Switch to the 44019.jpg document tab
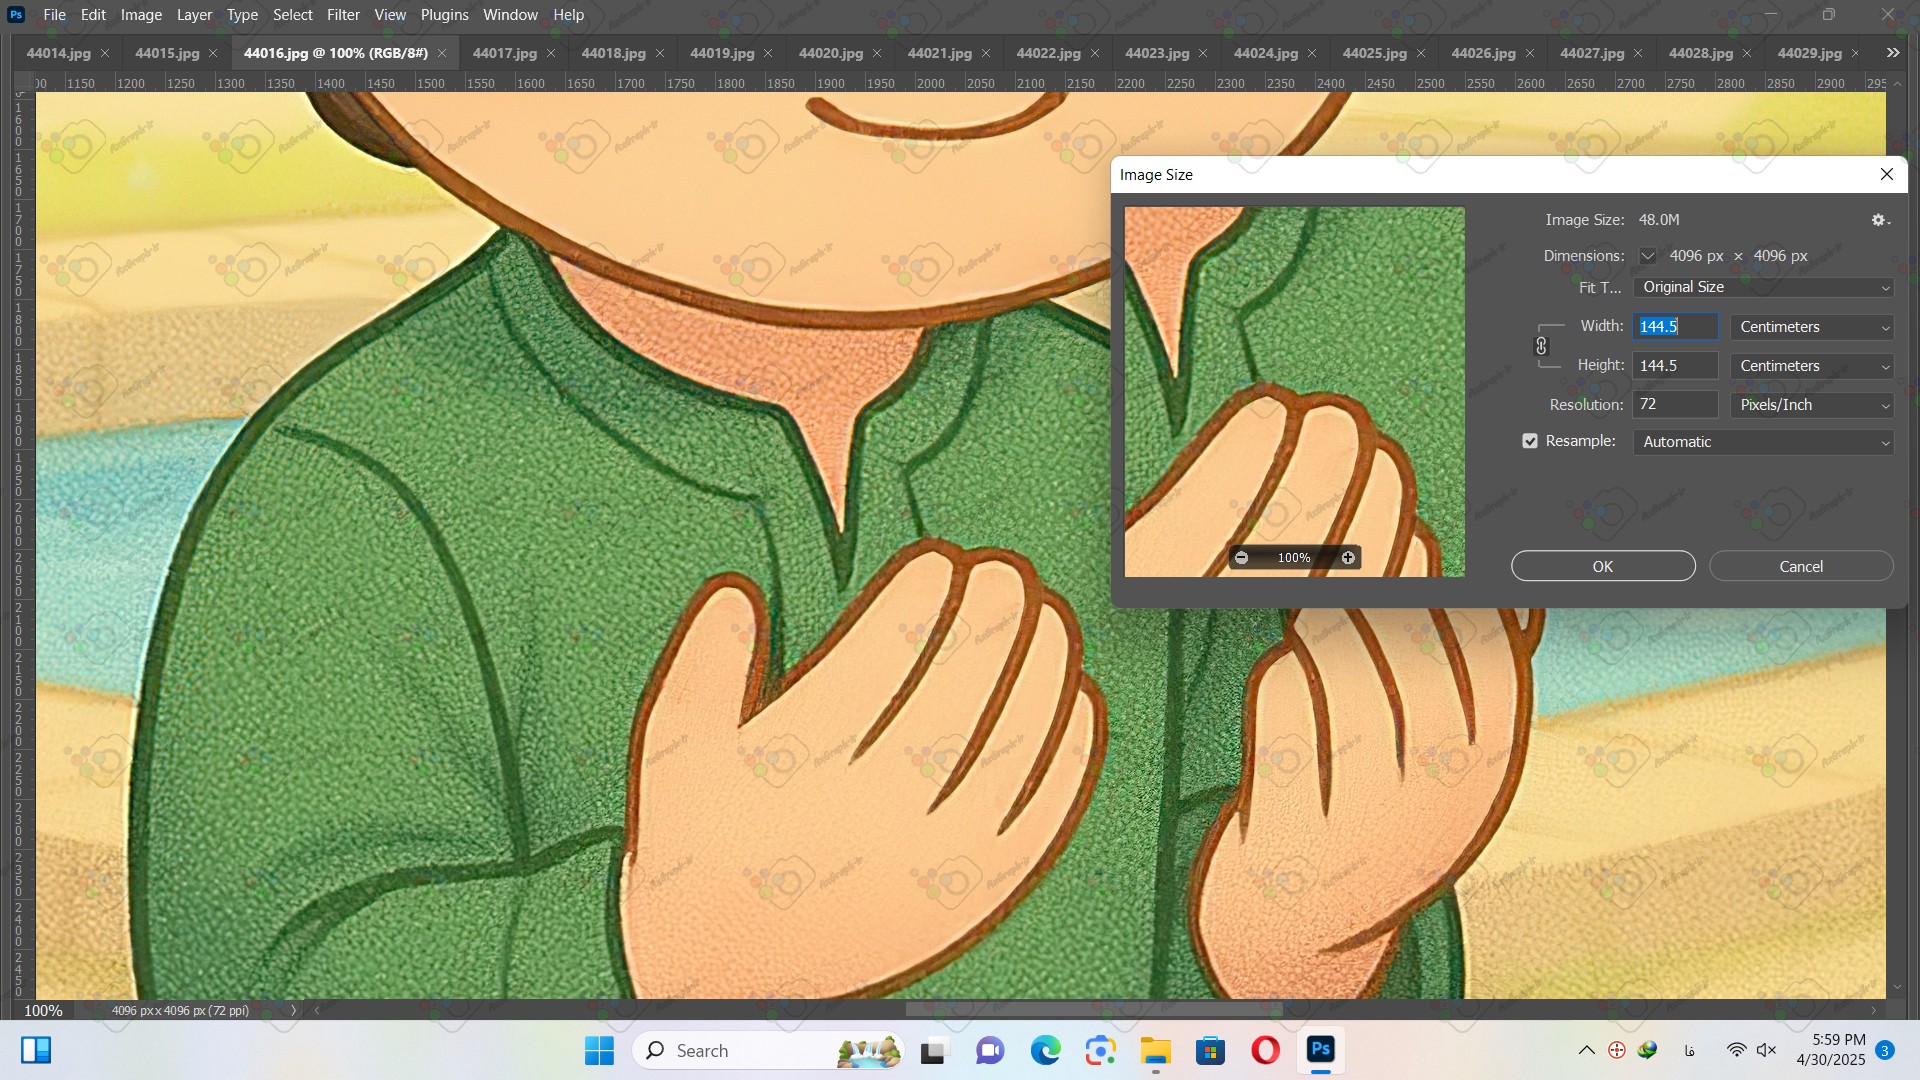The width and height of the screenshot is (1920, 1080). tap(722, 54)
